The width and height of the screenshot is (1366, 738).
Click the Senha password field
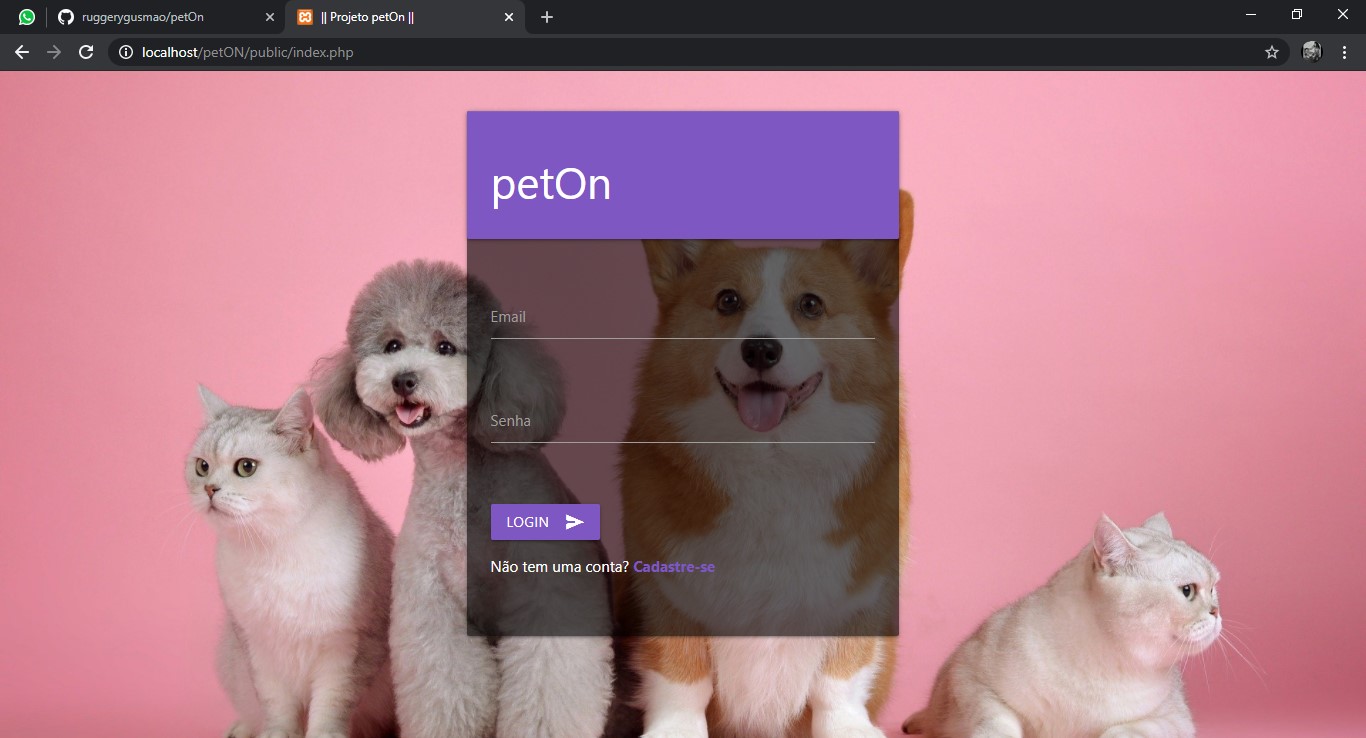point(682,422)
